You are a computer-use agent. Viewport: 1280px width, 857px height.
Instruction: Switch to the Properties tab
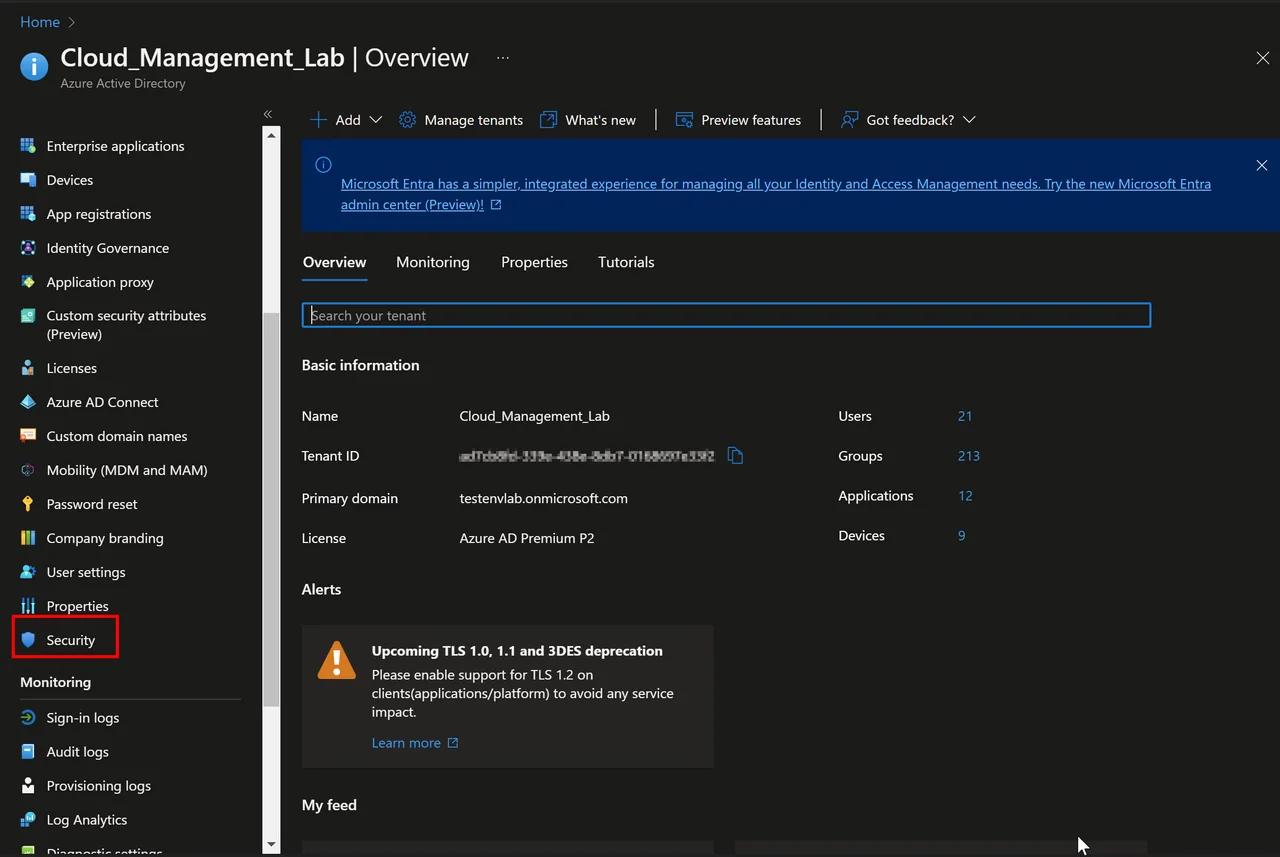534,262
